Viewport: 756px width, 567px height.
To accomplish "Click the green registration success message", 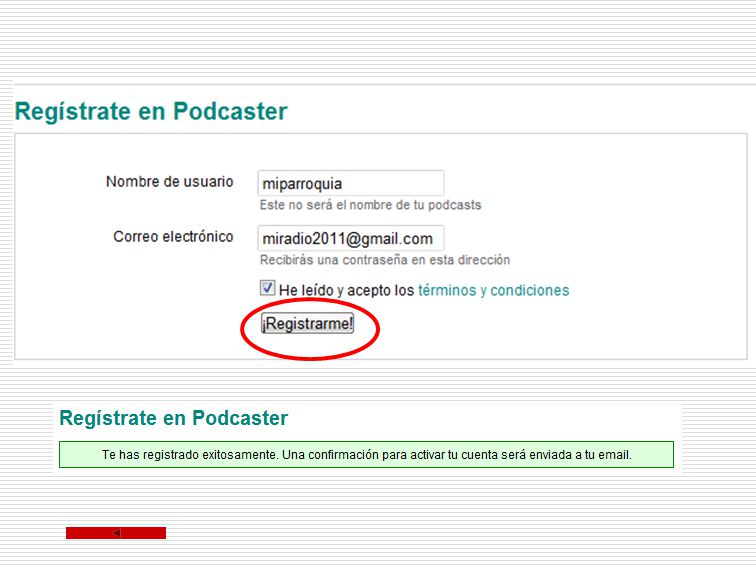I will pos(366,455).
